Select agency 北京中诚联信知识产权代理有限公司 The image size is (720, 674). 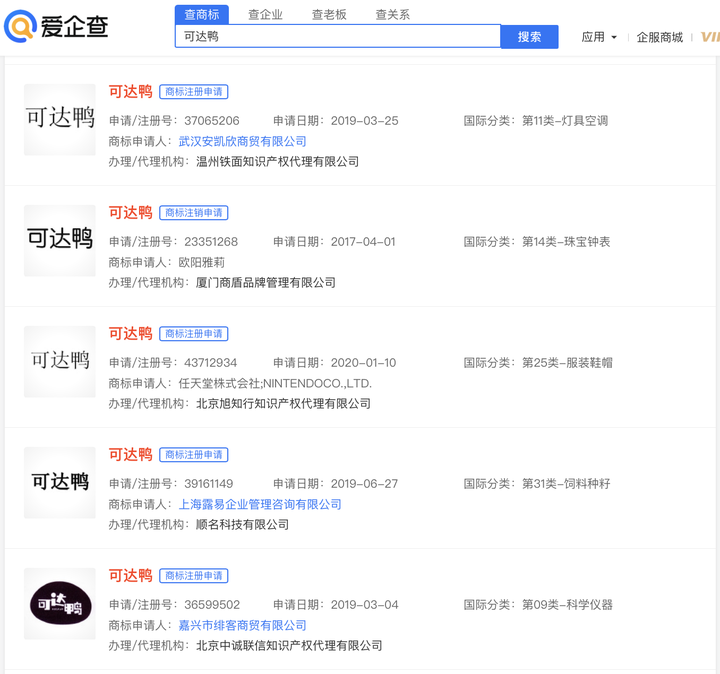289,646
